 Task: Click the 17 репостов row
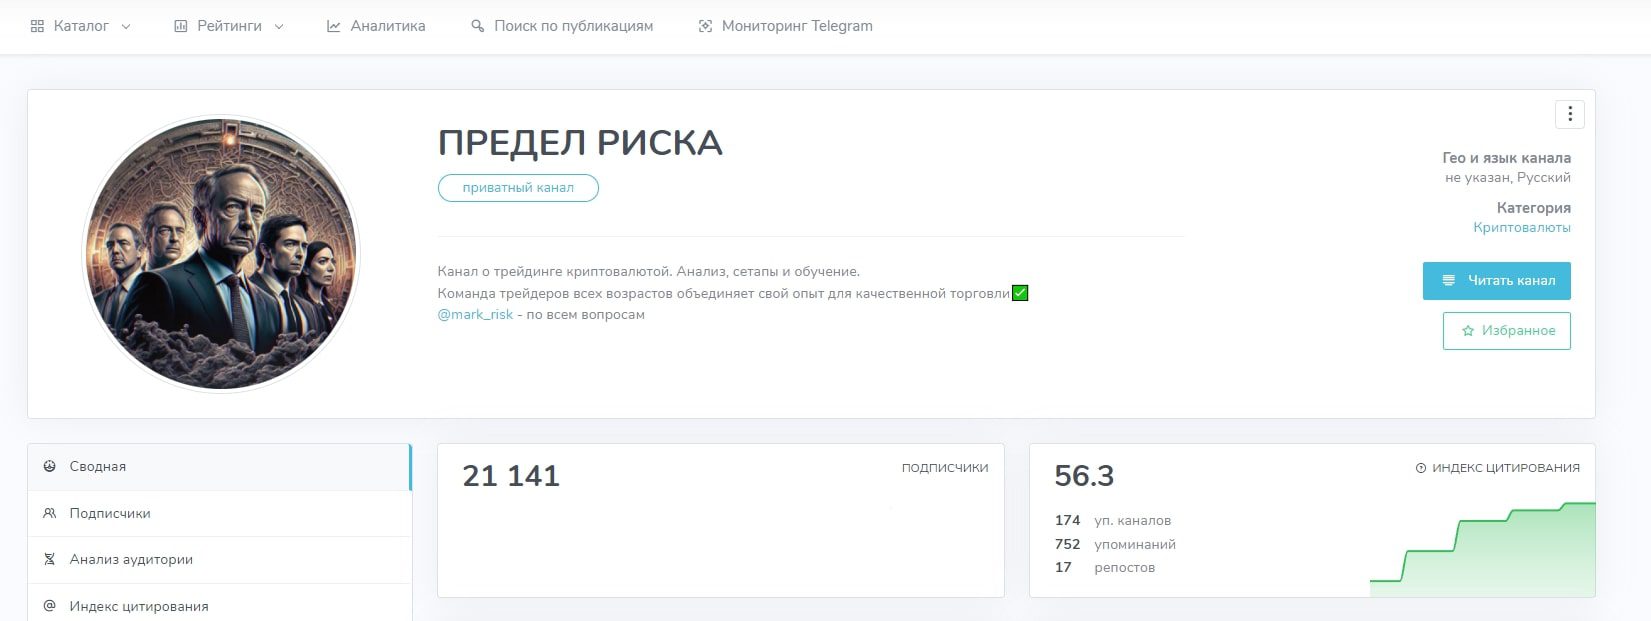tap(1105, 568)
